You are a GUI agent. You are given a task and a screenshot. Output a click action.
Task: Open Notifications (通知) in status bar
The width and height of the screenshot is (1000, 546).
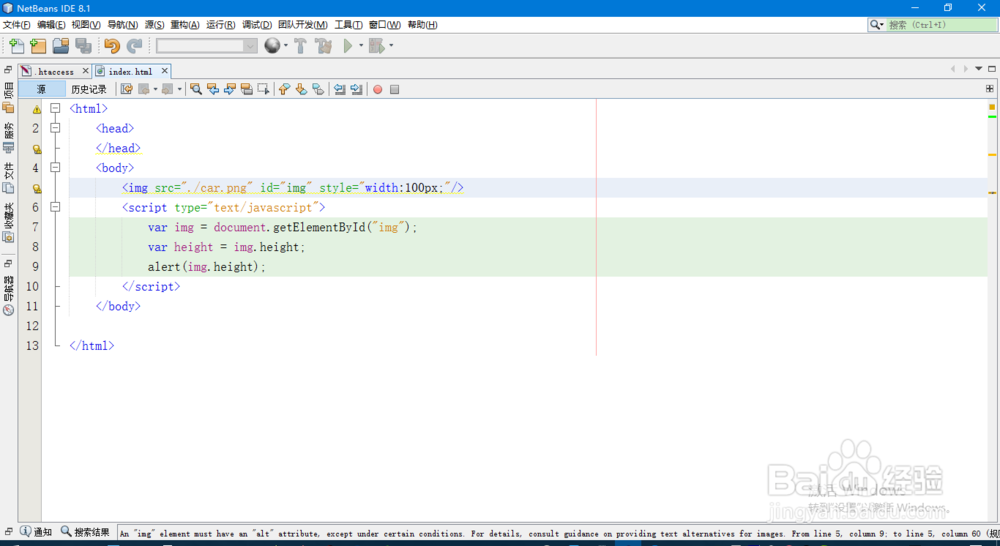click(36, 531)
